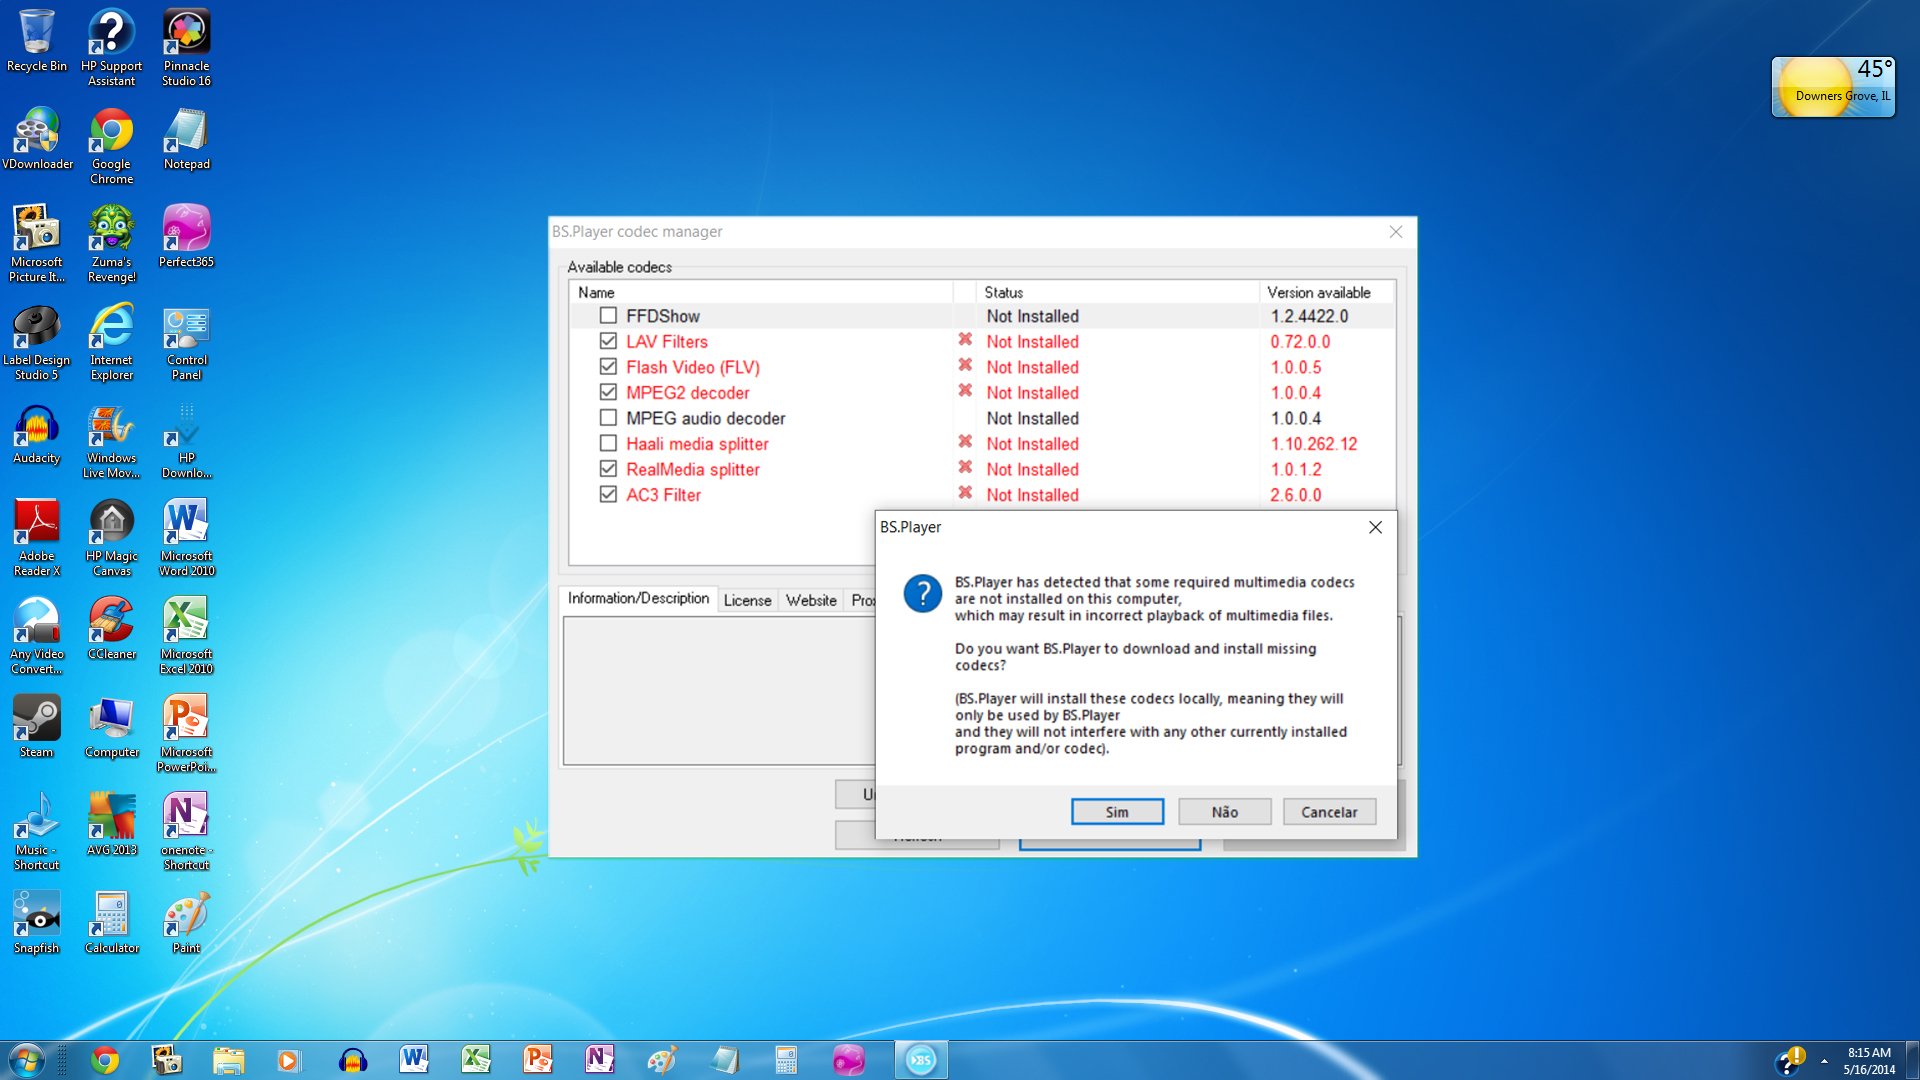This screenshot has height=1080, width=1920.
Task: Toggle the MPEG2 decoder checkbox
Action: pos(609,392)
